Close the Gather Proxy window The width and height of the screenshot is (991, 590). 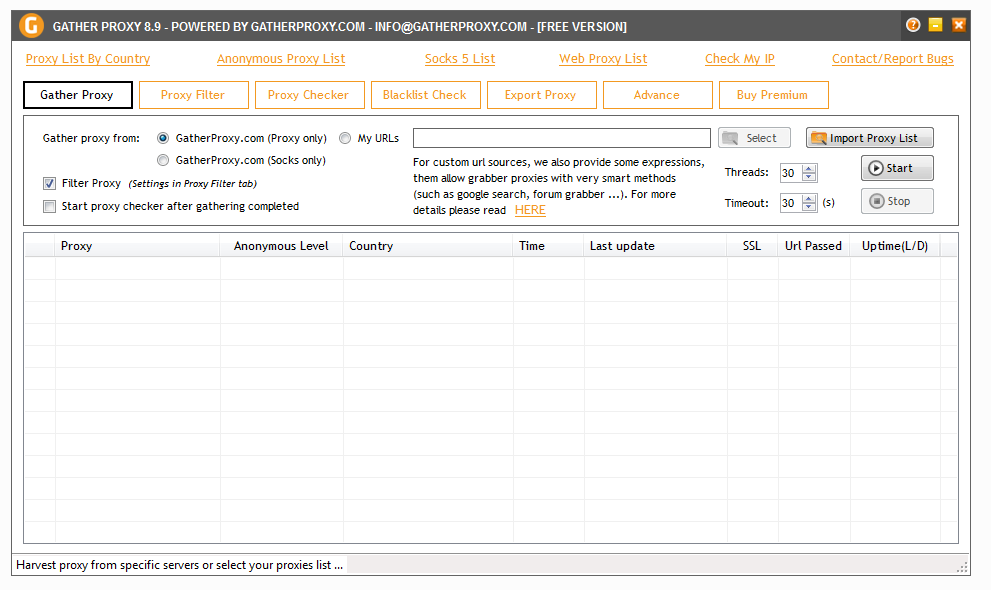tap(959, 25)
